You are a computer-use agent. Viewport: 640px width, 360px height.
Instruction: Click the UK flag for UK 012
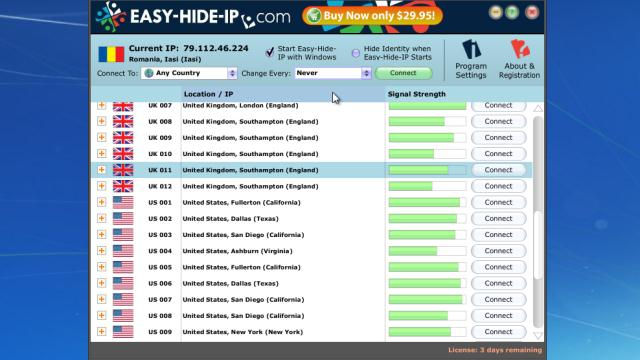pos(123,186)
